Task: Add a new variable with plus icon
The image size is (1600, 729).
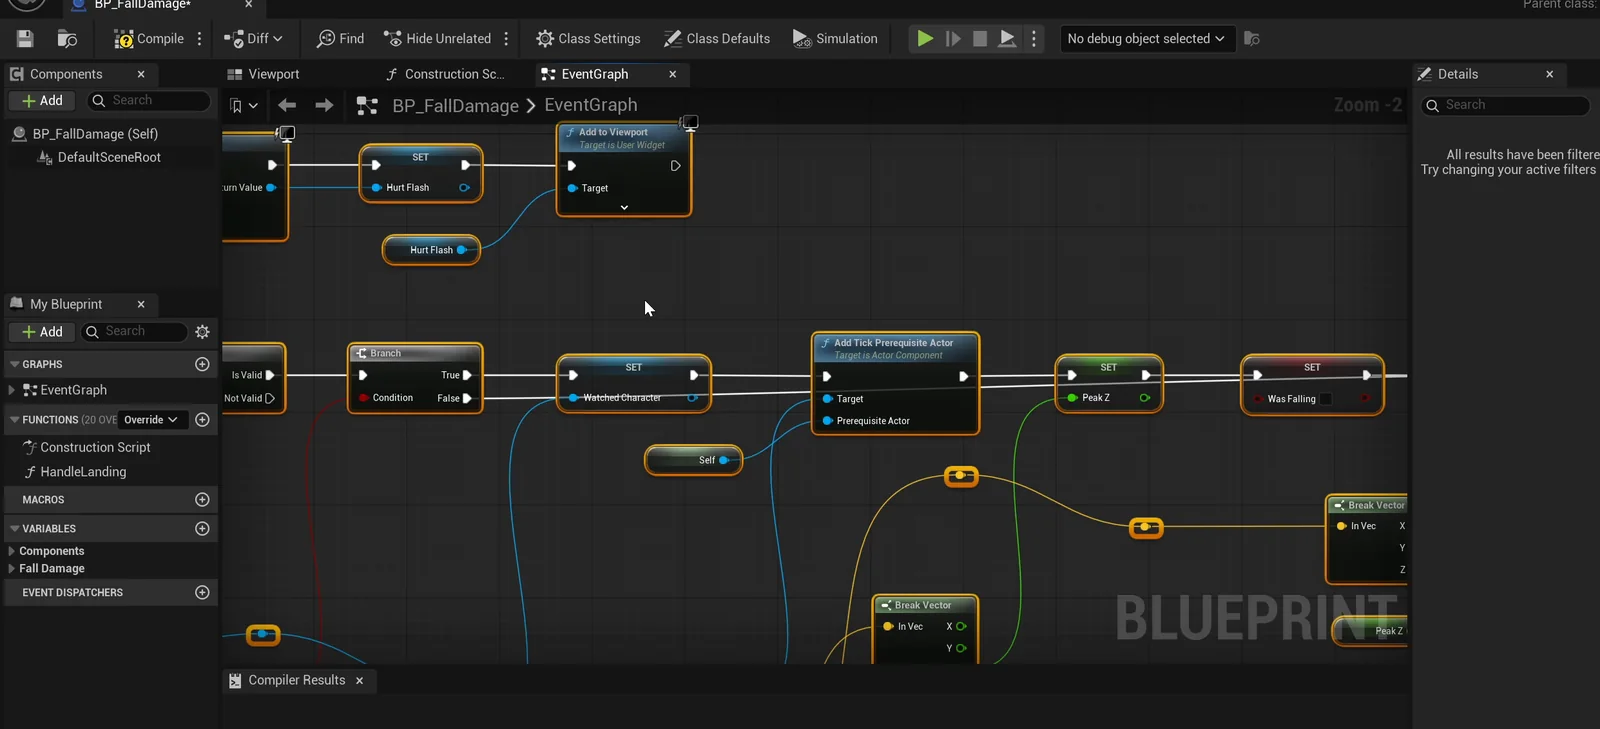Action: pyautogui.click(x=202, y=529)
